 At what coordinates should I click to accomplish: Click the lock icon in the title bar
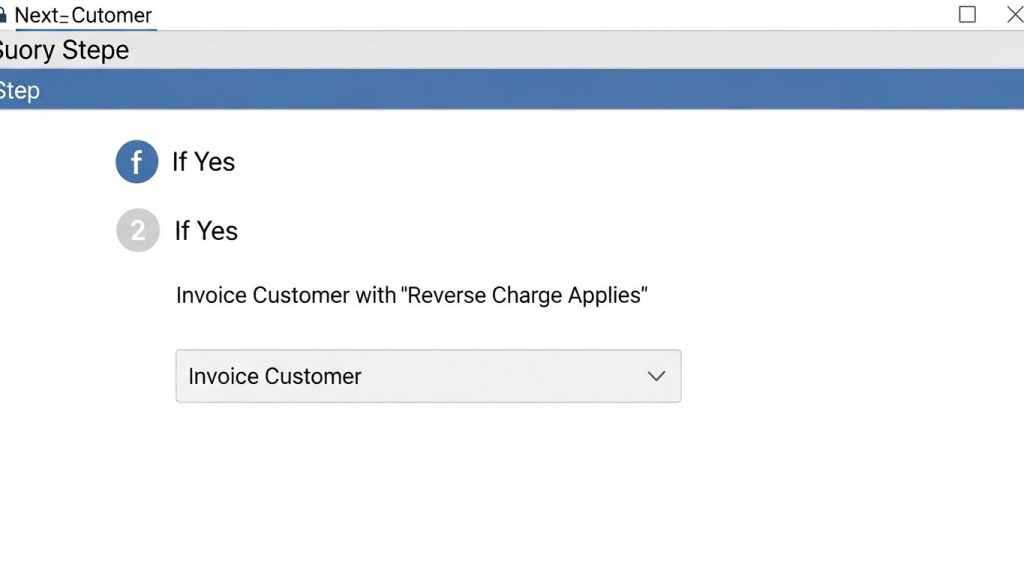[4, 15]
